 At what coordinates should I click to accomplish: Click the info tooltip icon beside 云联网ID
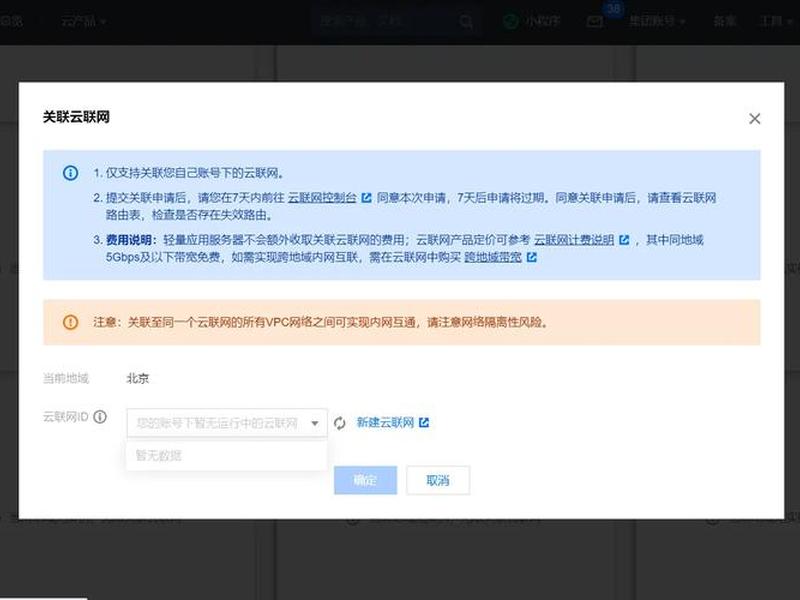101,417
